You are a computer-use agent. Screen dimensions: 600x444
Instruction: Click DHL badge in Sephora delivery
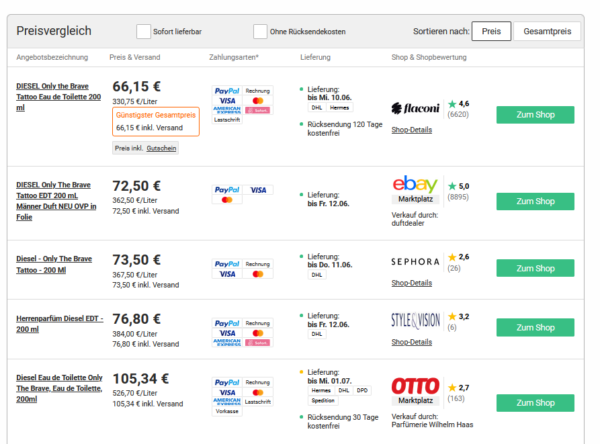317,275
